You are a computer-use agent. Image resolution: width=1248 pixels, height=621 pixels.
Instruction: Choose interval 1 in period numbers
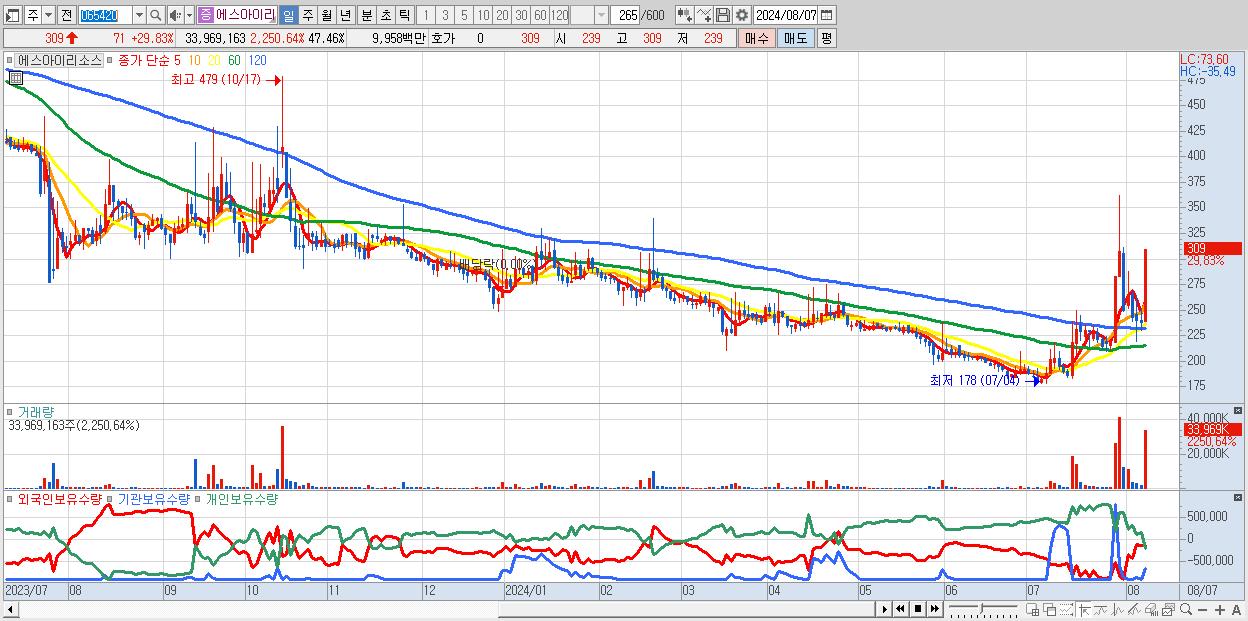426,15
